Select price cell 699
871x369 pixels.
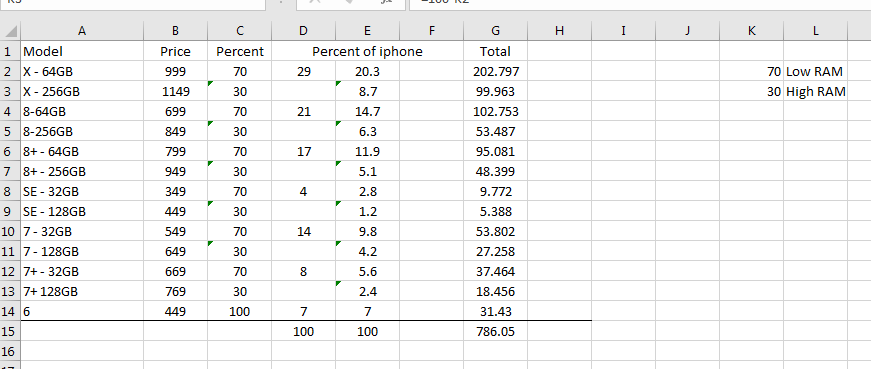coord(175,112)
